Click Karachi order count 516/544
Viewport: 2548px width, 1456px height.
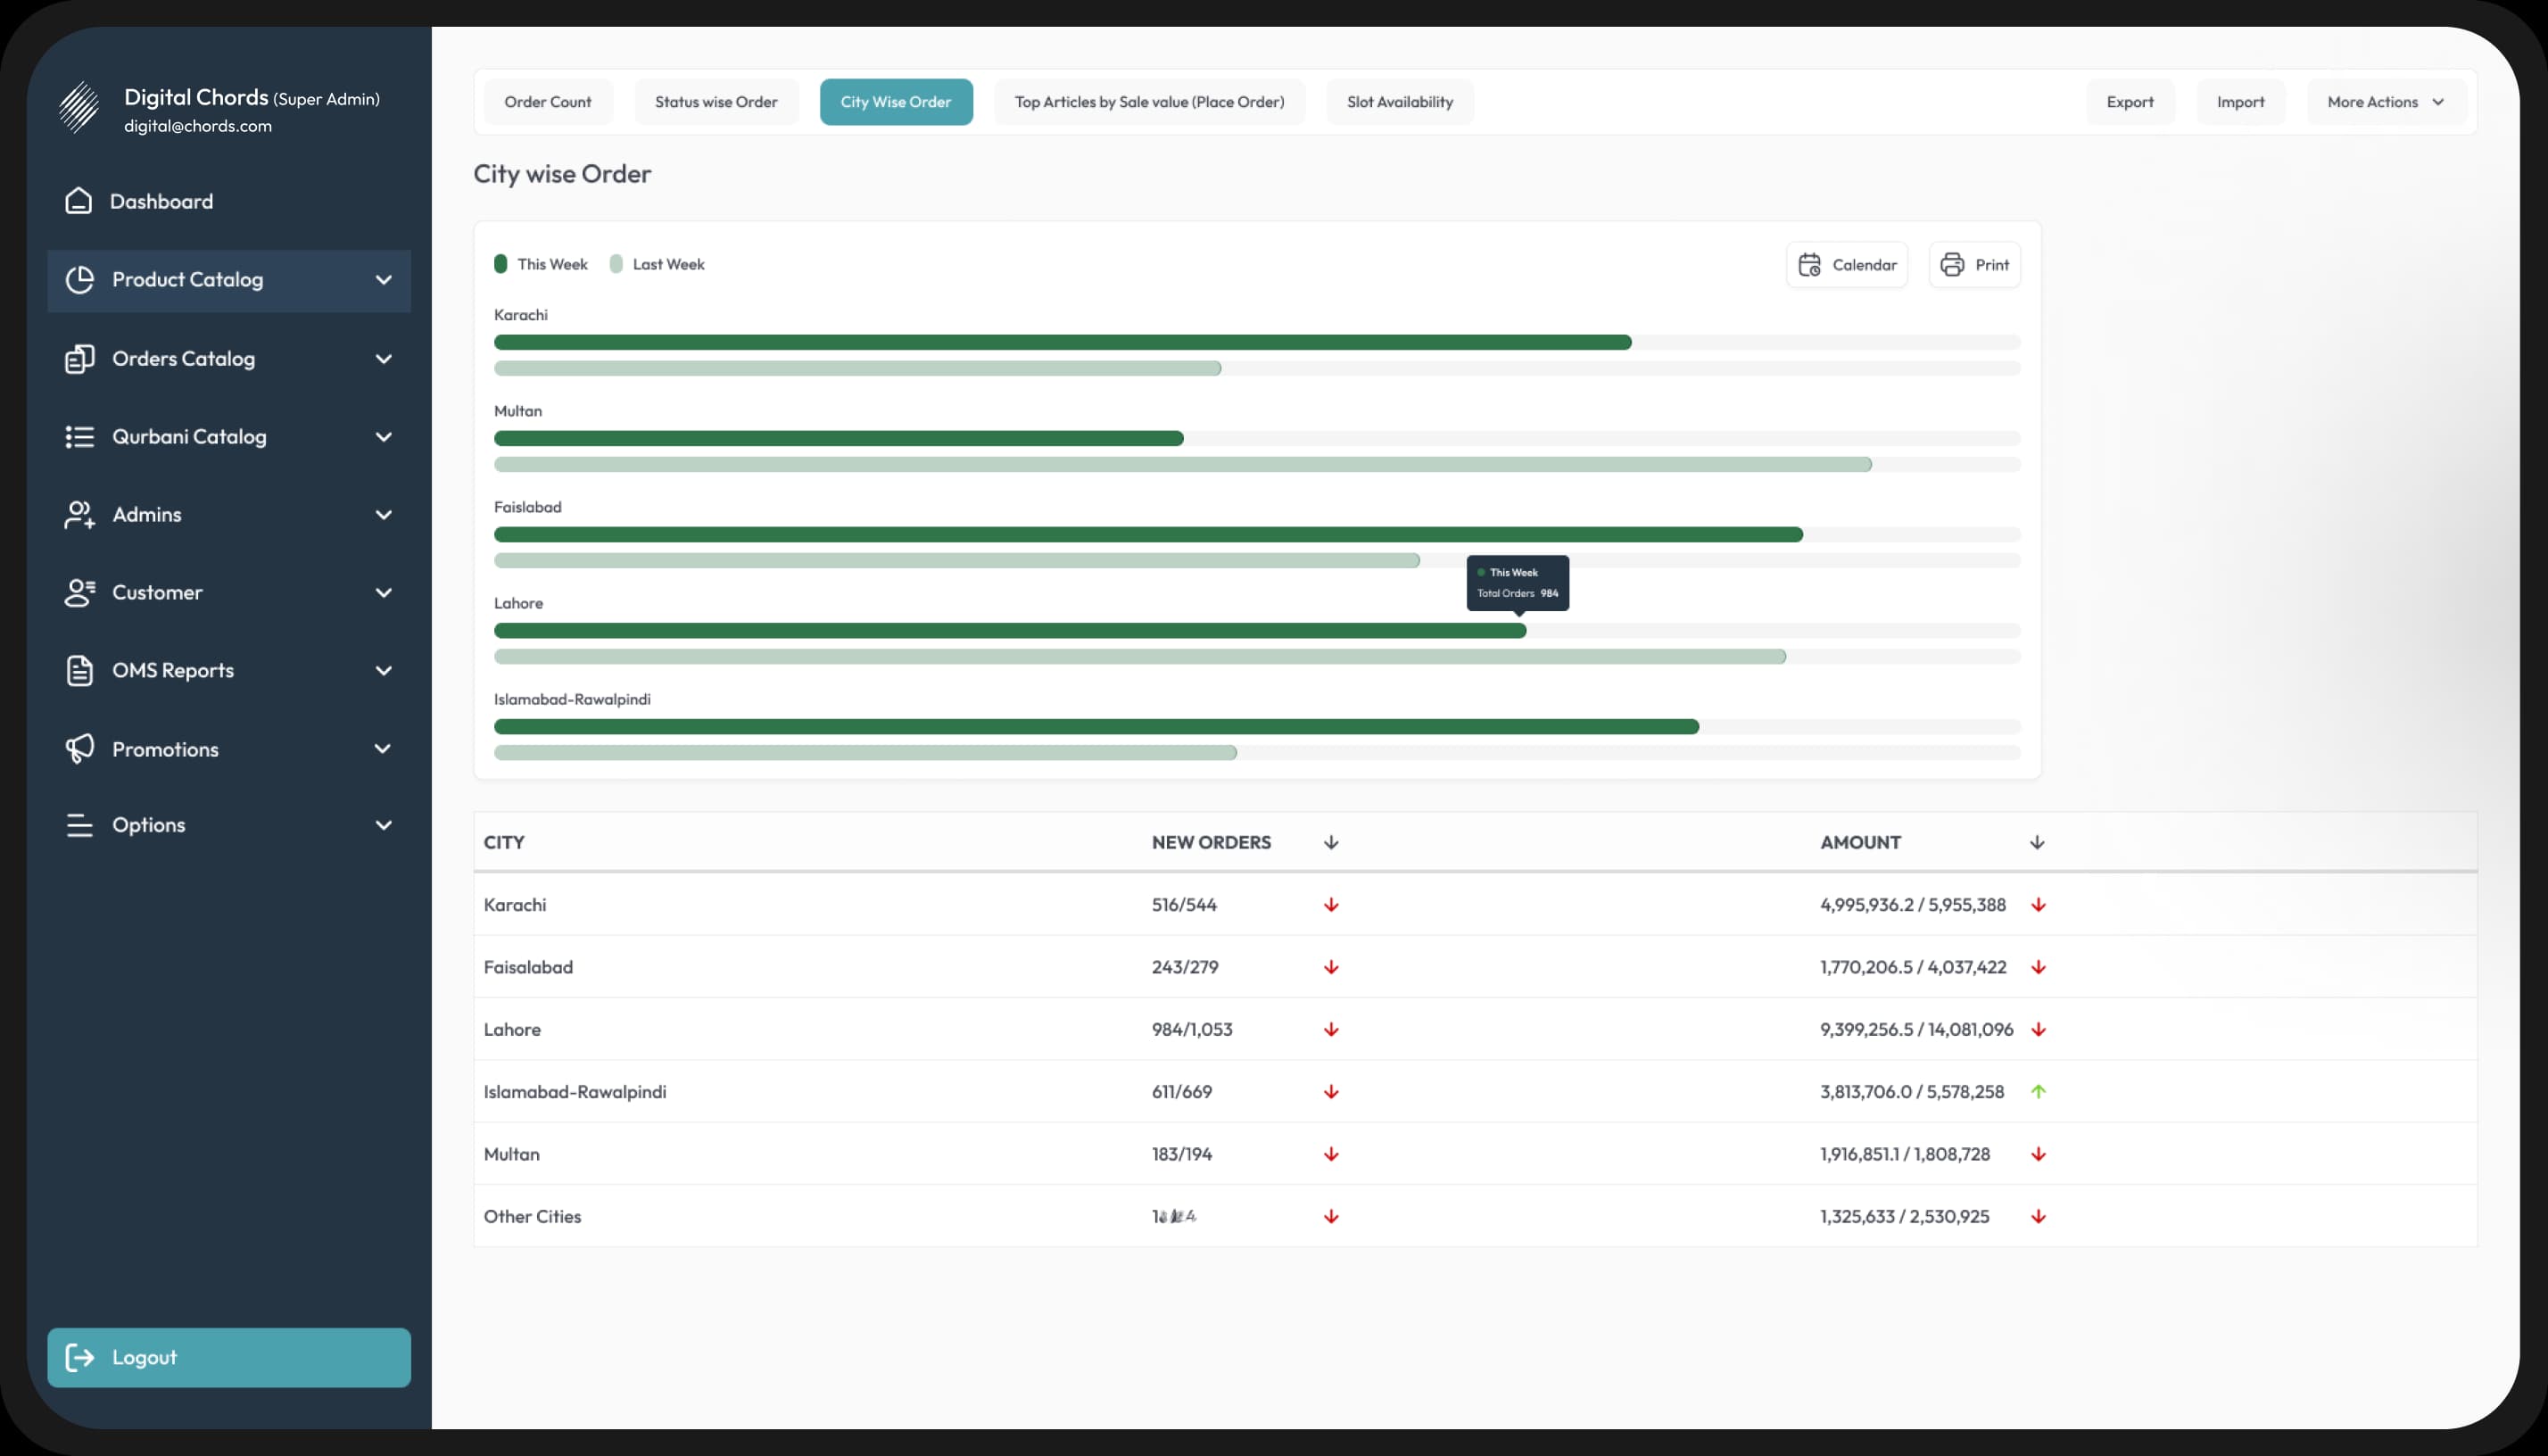(1184, 905)
